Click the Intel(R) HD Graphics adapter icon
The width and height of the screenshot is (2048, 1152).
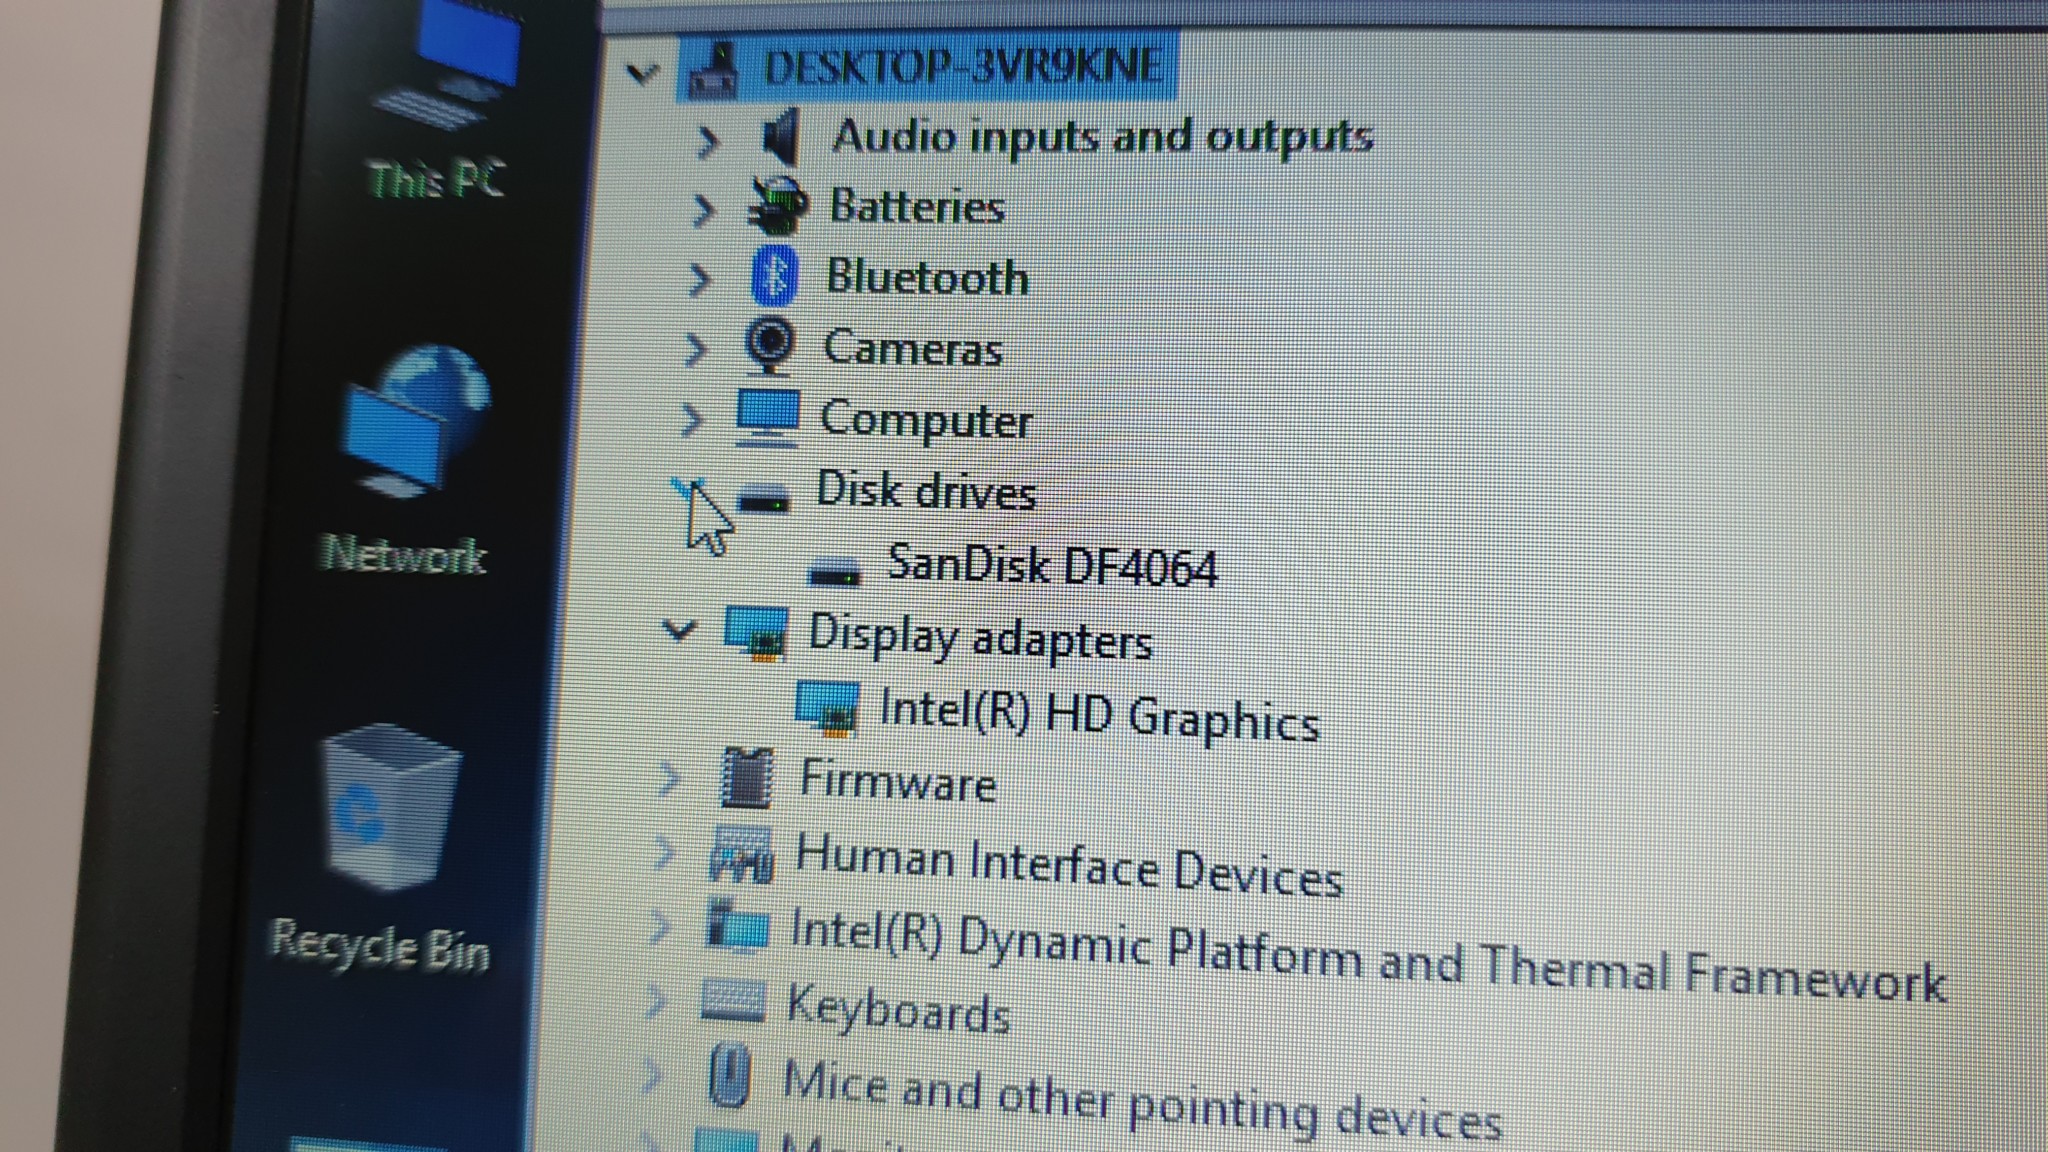(x=827, y=707)
